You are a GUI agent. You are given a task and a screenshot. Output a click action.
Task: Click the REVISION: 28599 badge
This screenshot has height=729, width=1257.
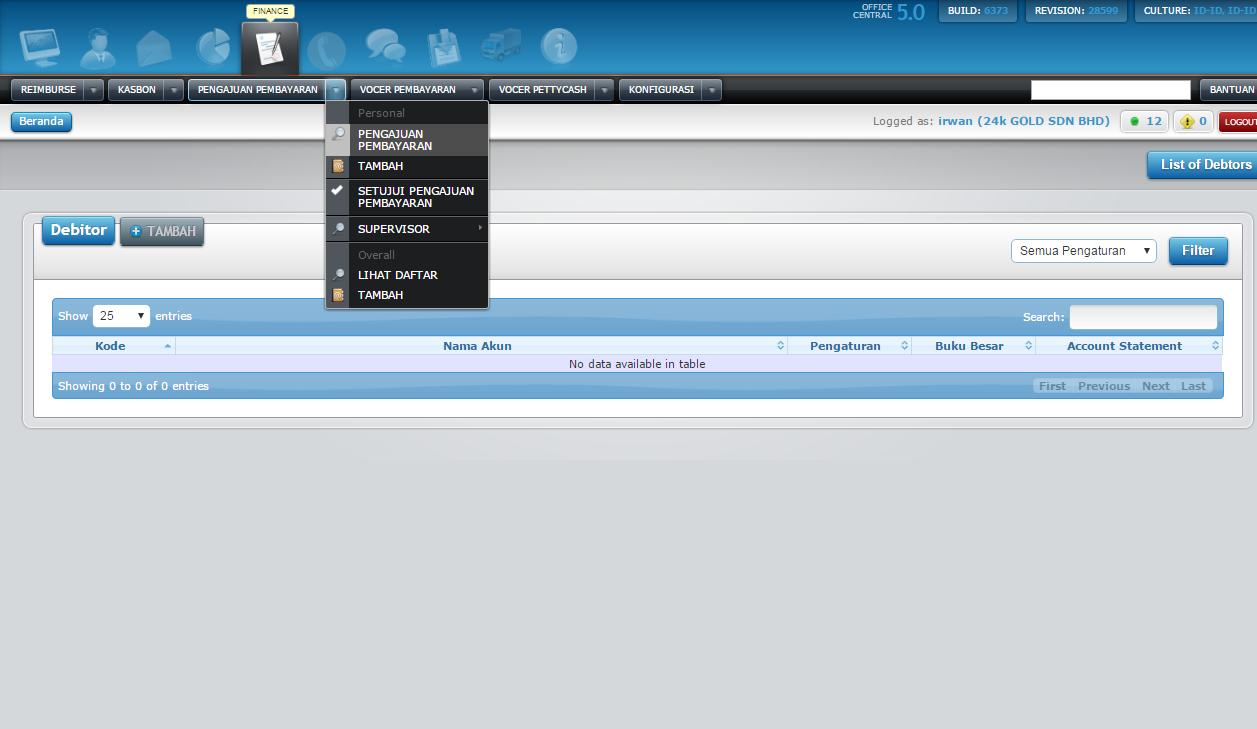1077,11
